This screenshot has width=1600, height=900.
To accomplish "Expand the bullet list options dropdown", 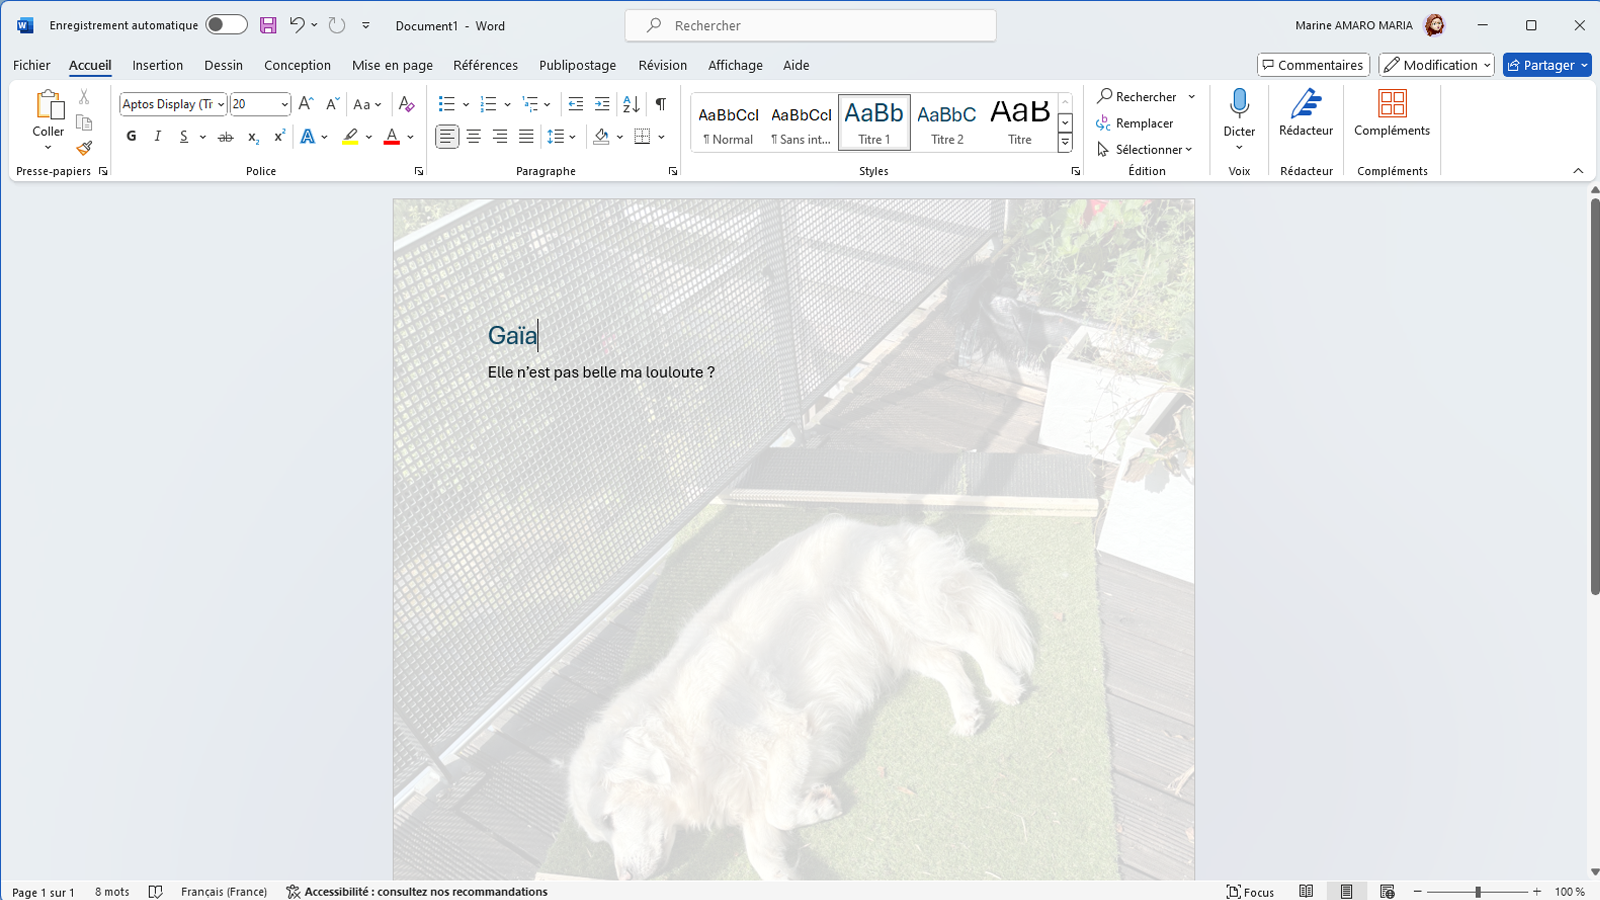I will click(466, 104).
